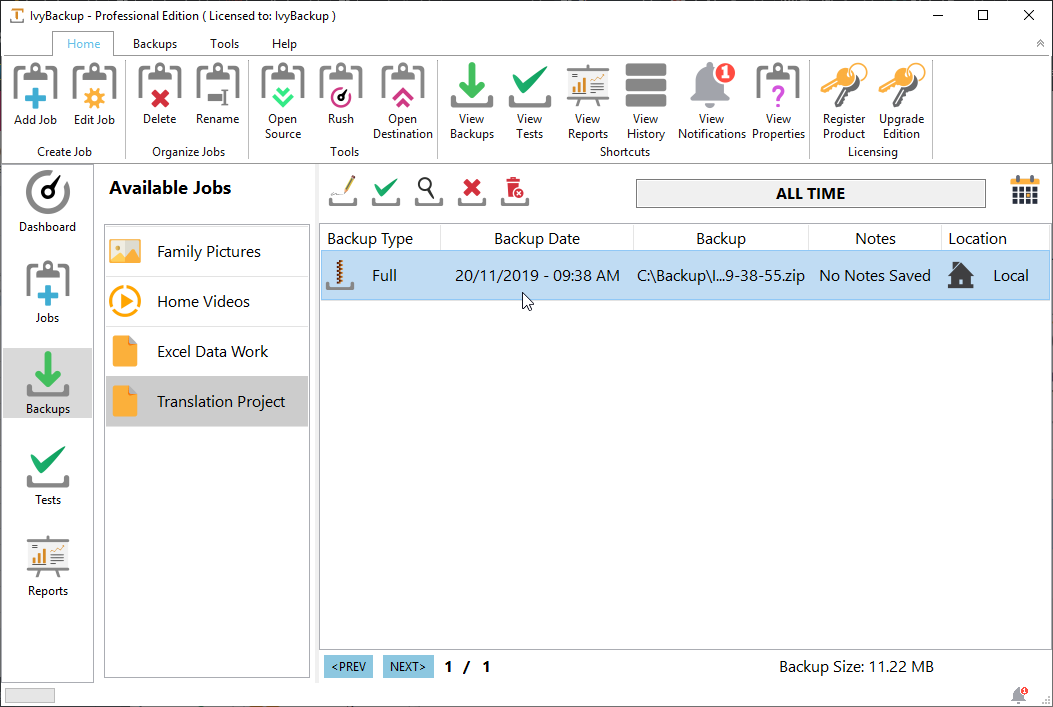The width and height of the screenshot is (1053, 707).
Task: Click the Upgrade Edition icon
Action: pos(902,101)
